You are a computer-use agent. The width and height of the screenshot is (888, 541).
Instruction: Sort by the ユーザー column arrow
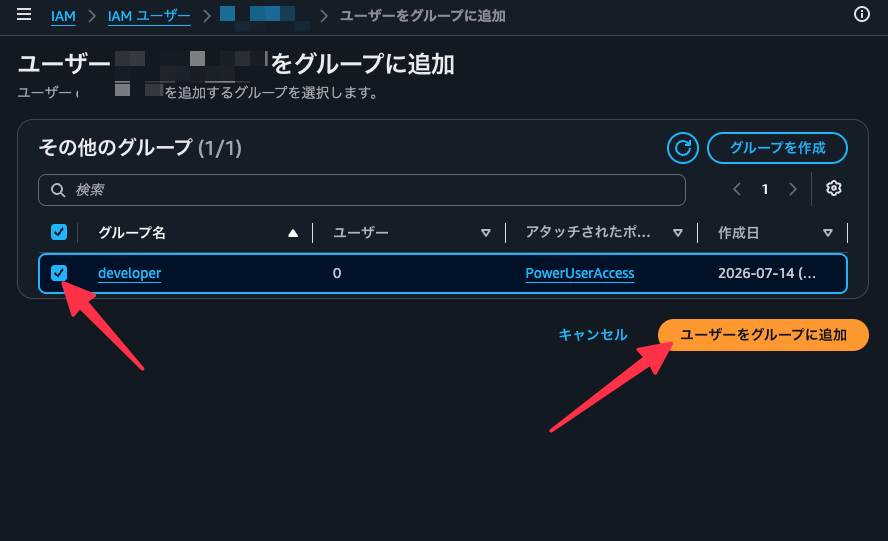point(485,233)
